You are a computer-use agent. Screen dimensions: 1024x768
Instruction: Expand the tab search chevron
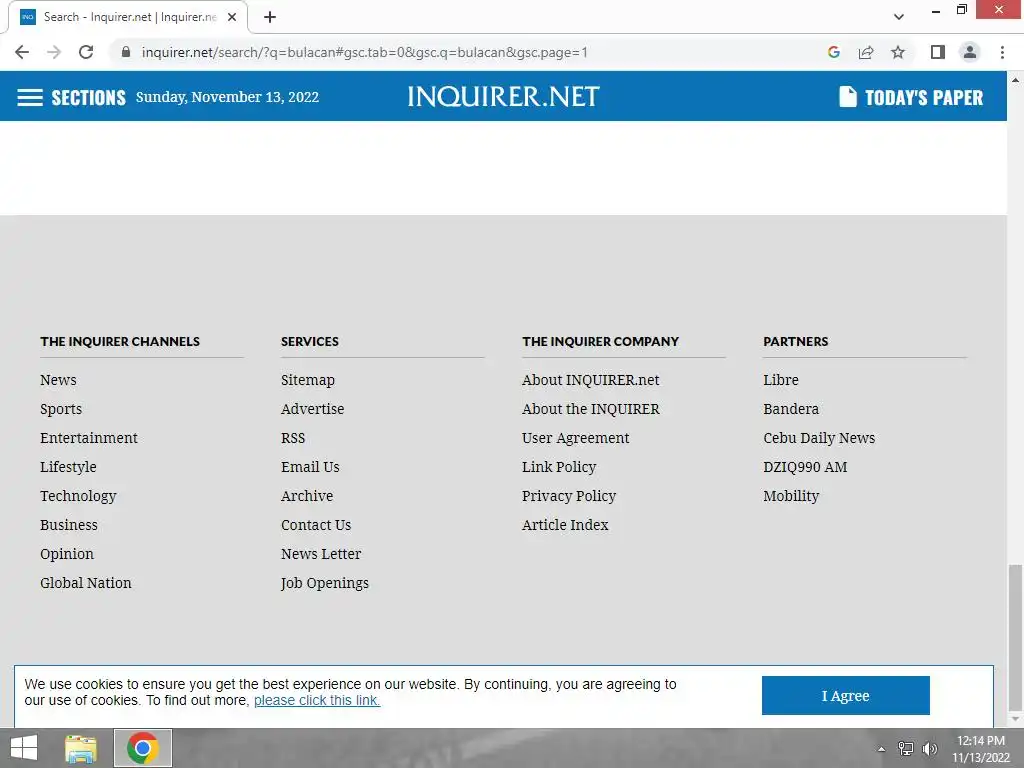[x=899, y=17]
